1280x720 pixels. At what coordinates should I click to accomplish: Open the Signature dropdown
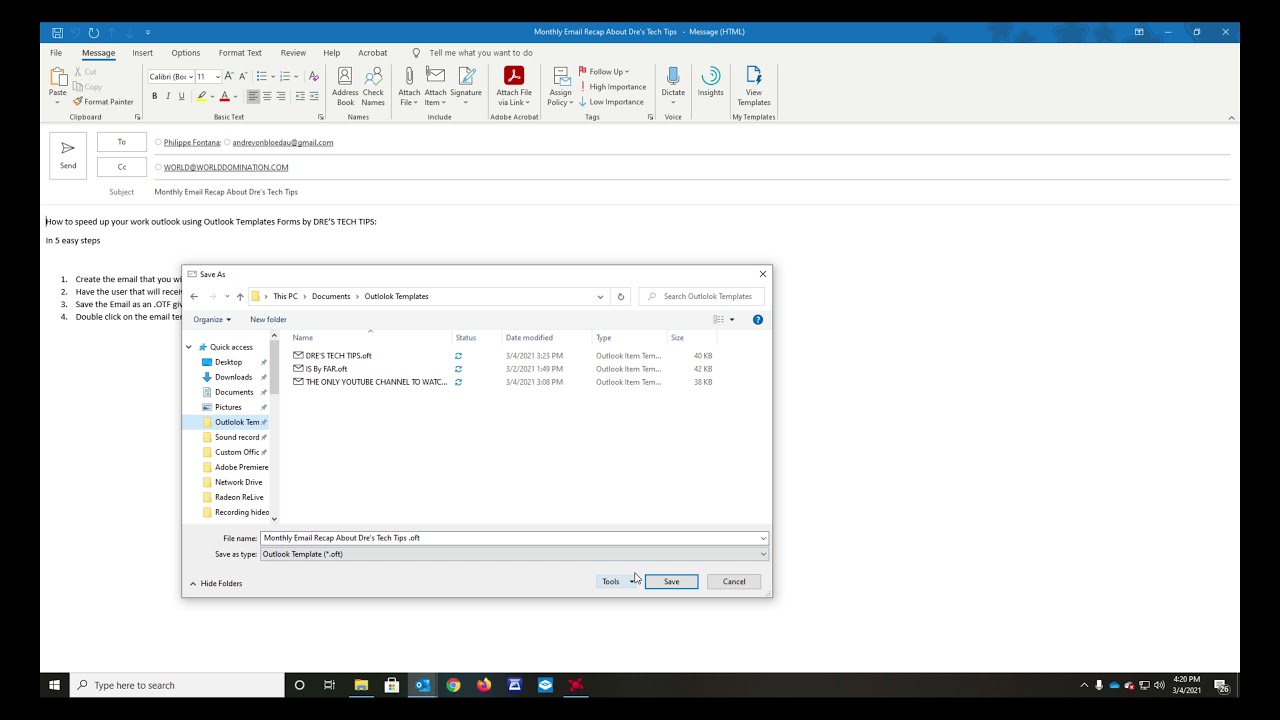(466, 87)
